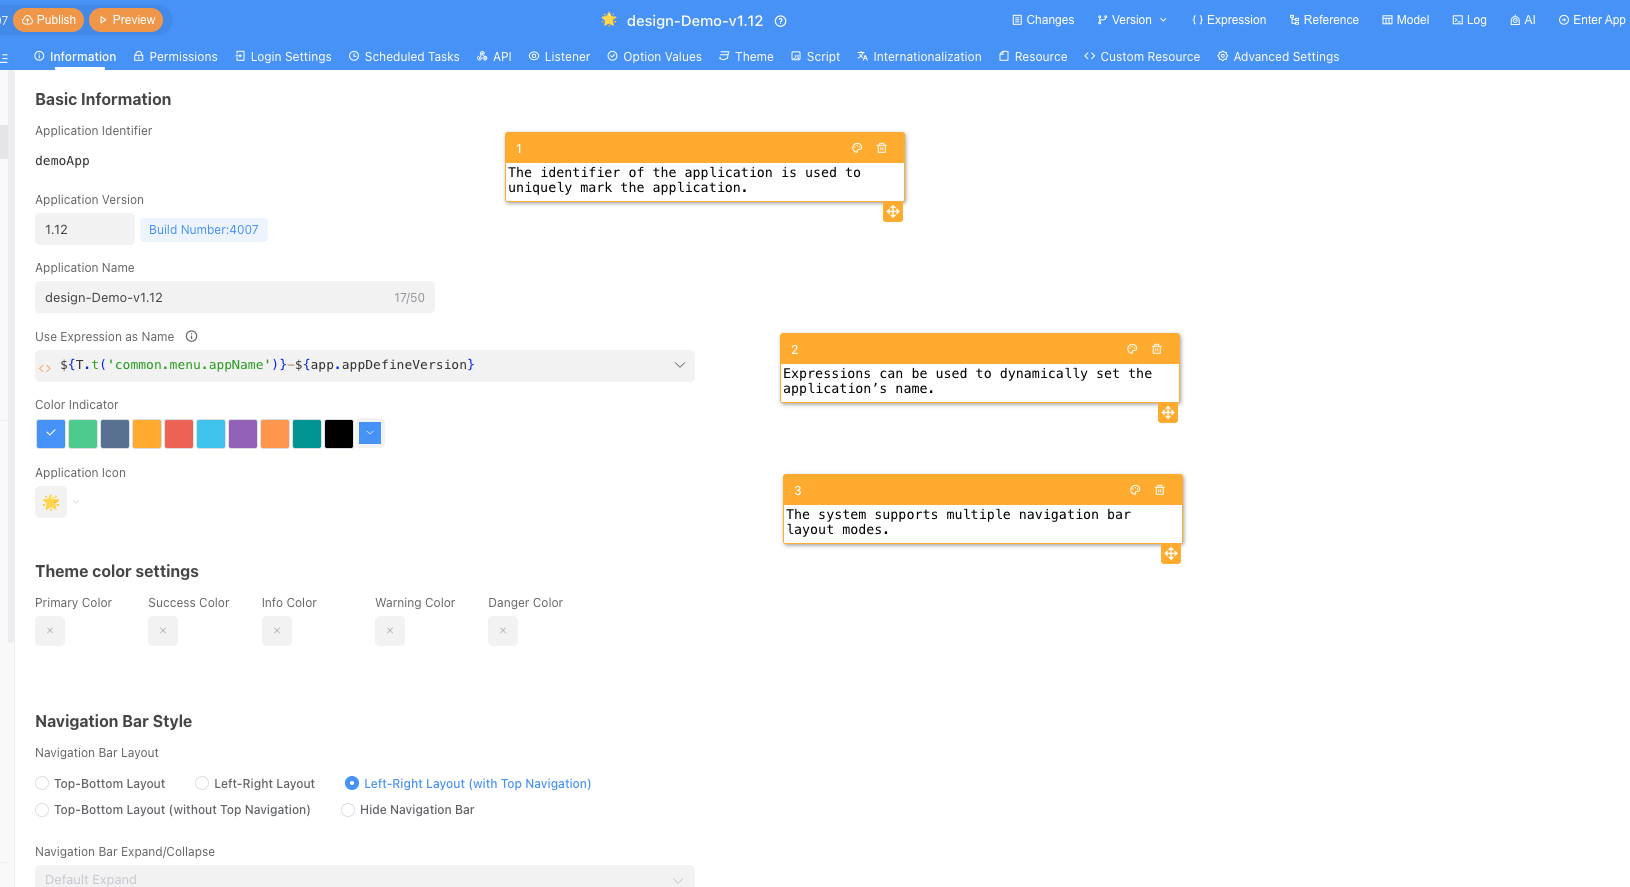This screenshot has width=1630, height=887.
Task: Click the move handle below note 3
Action: 1171,554
